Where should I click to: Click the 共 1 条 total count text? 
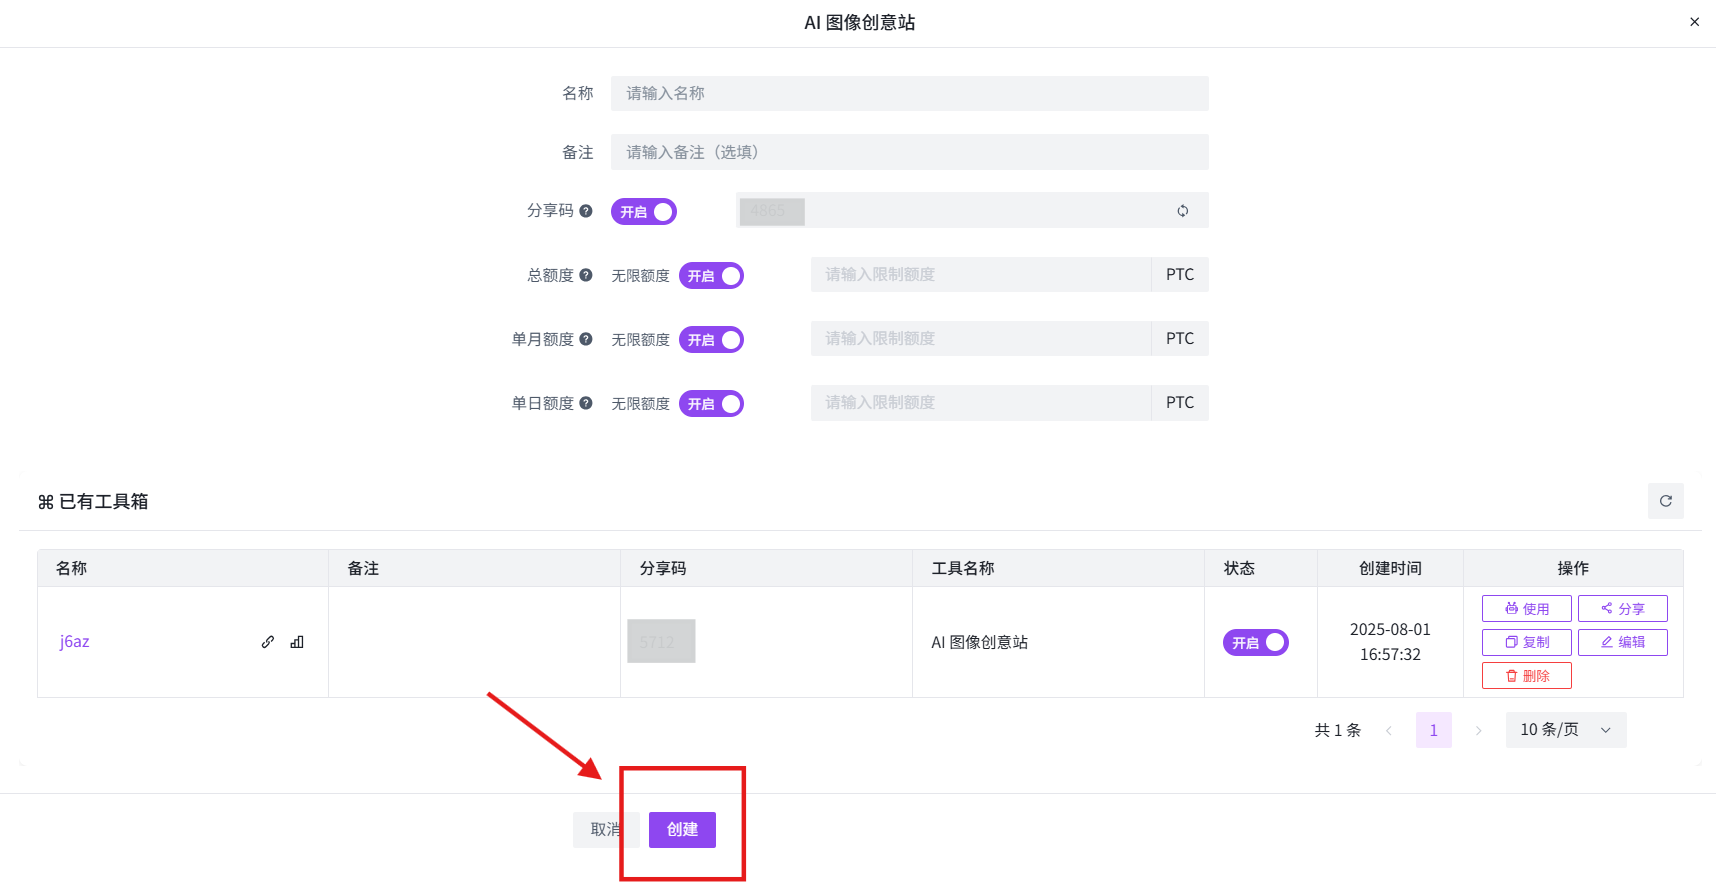click(x=1338, y=730)
